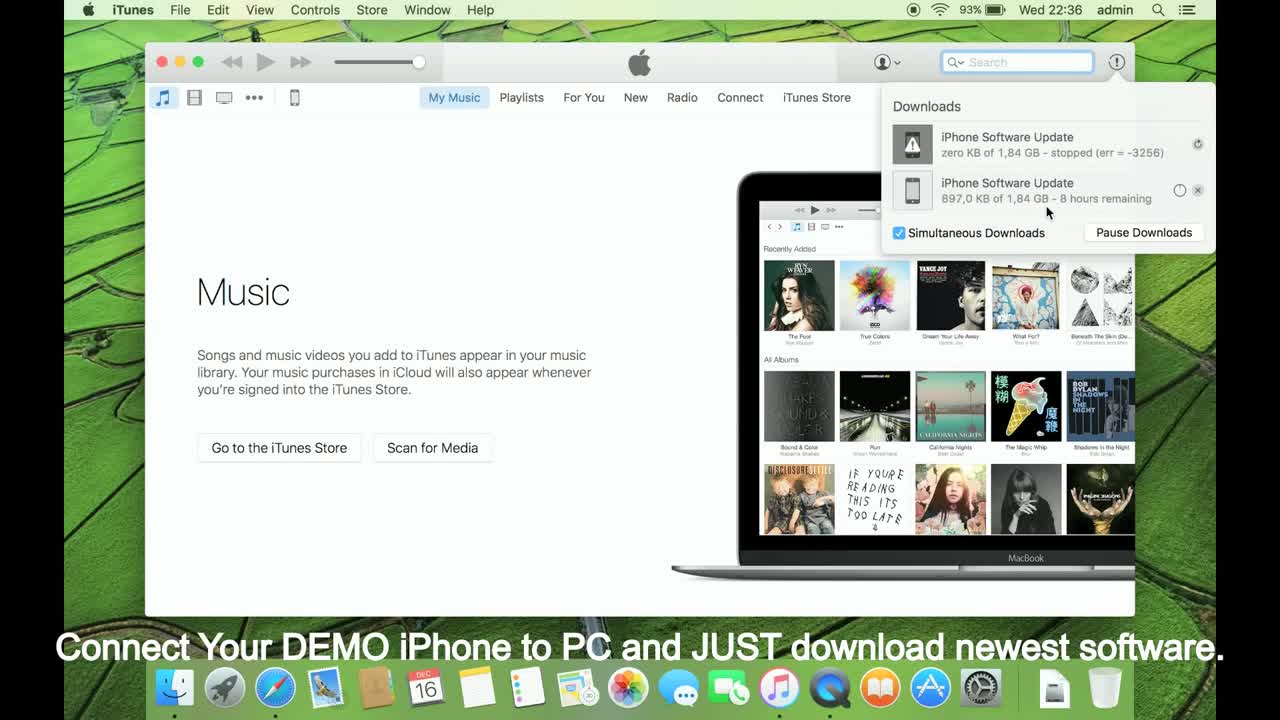Open the View menu
Screen dimensions: 1280x720
coord(259,10)
